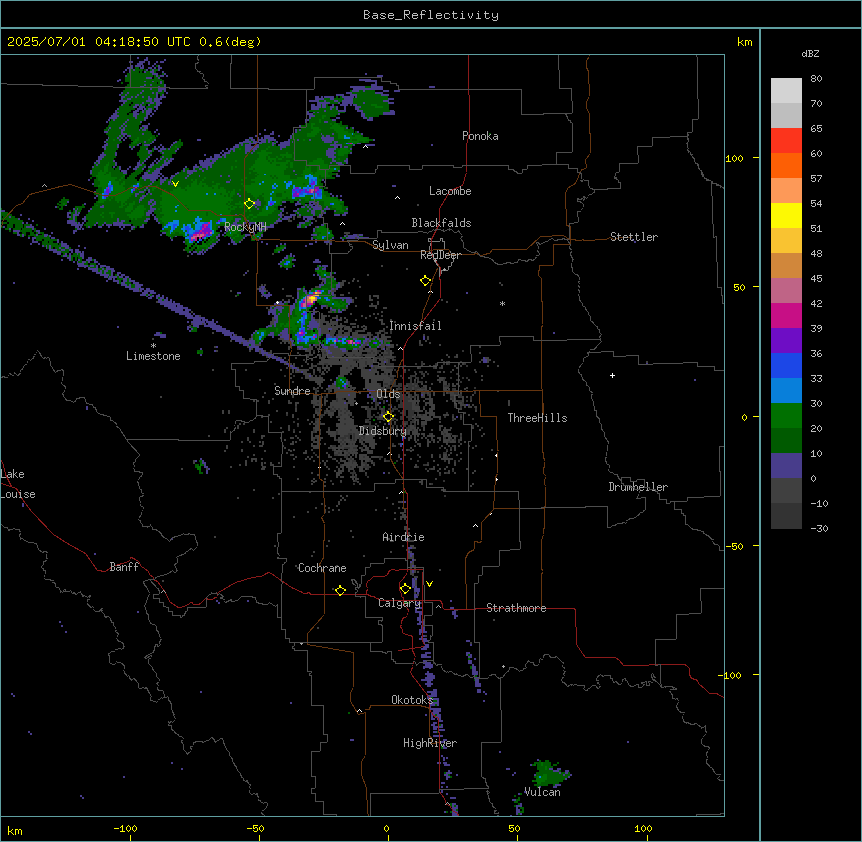Click the Innisfail town label

[415, 326]
